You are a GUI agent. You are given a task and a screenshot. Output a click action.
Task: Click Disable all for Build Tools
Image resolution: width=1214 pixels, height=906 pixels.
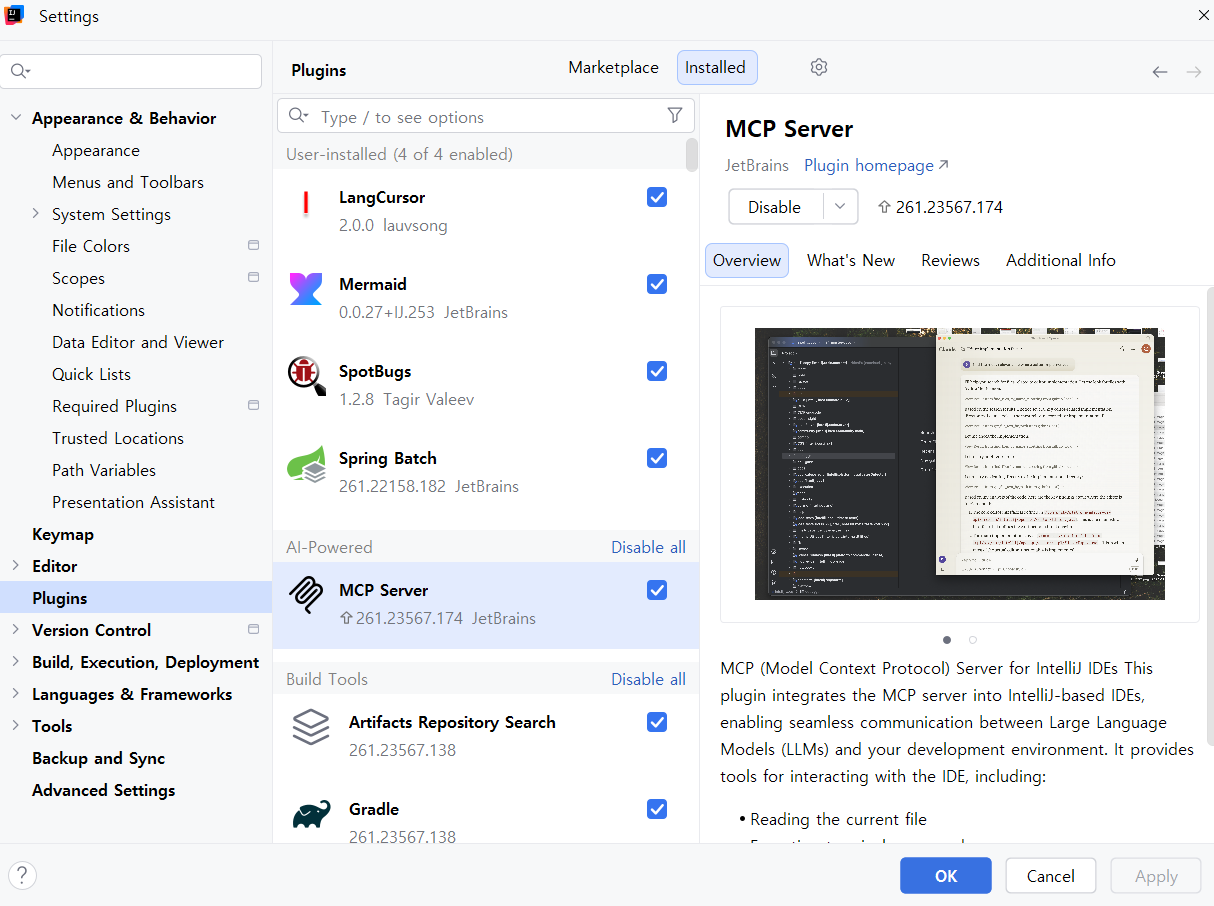(648, 679)
